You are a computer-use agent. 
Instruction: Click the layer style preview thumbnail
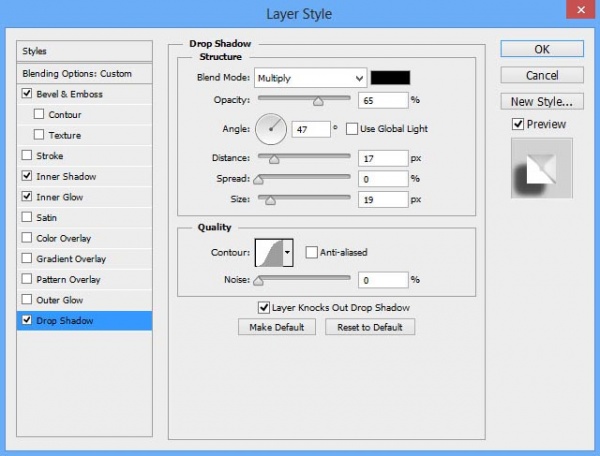[542, 168]
